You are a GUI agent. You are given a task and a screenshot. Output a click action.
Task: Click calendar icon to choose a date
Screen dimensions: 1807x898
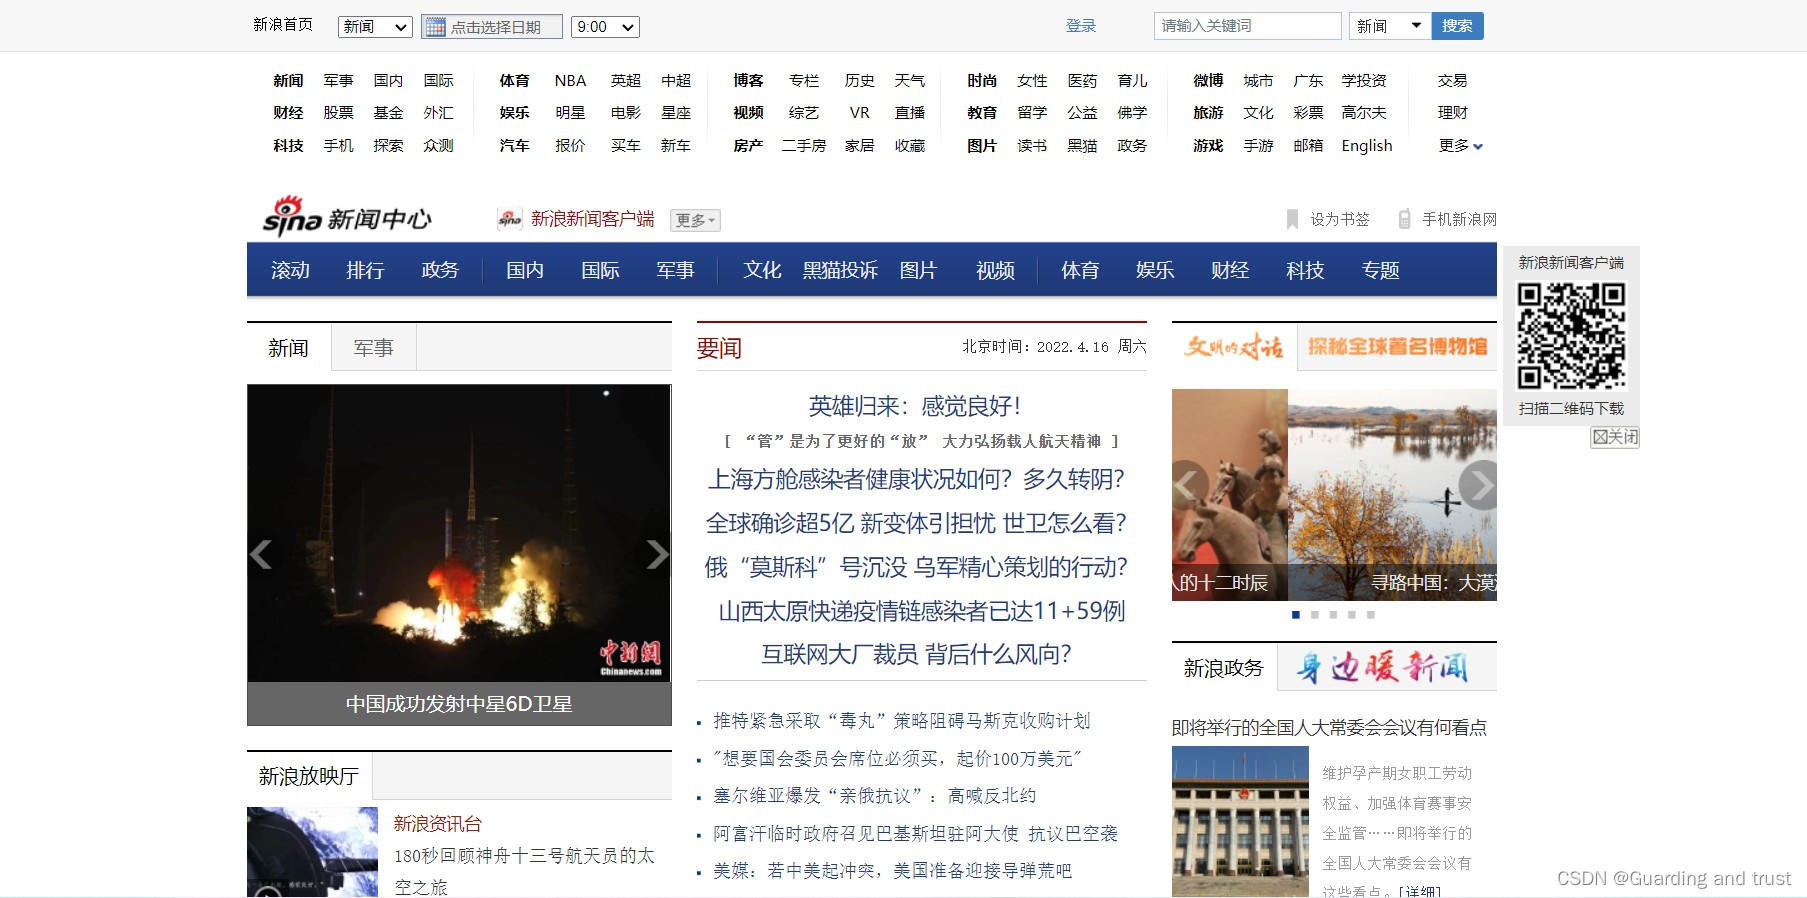(x=435, y=27)
